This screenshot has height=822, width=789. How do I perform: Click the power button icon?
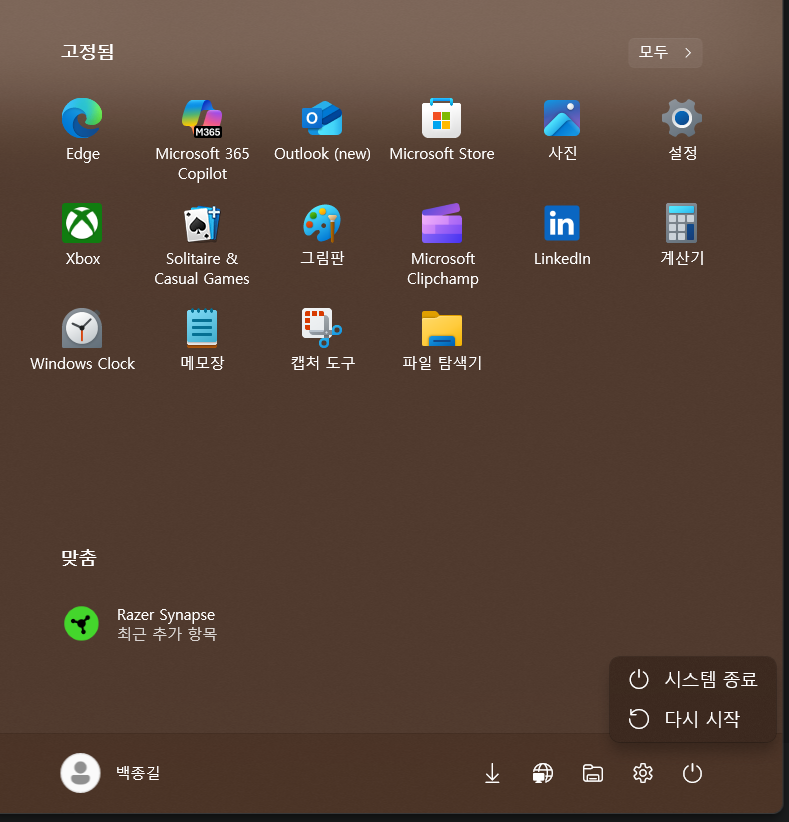693,773
